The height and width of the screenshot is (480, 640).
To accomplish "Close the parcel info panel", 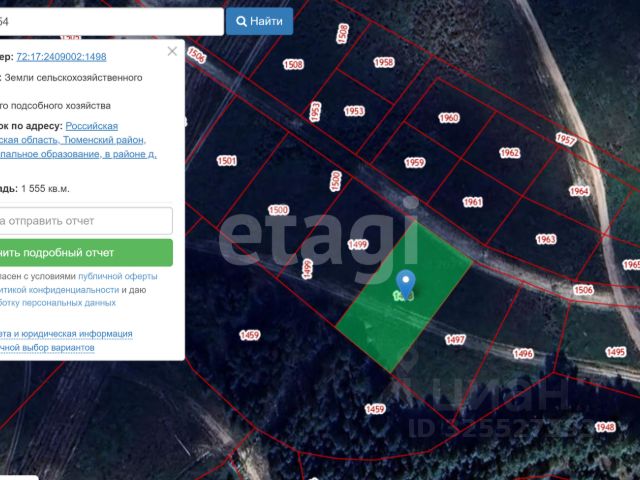I will [x=172, y=51].
